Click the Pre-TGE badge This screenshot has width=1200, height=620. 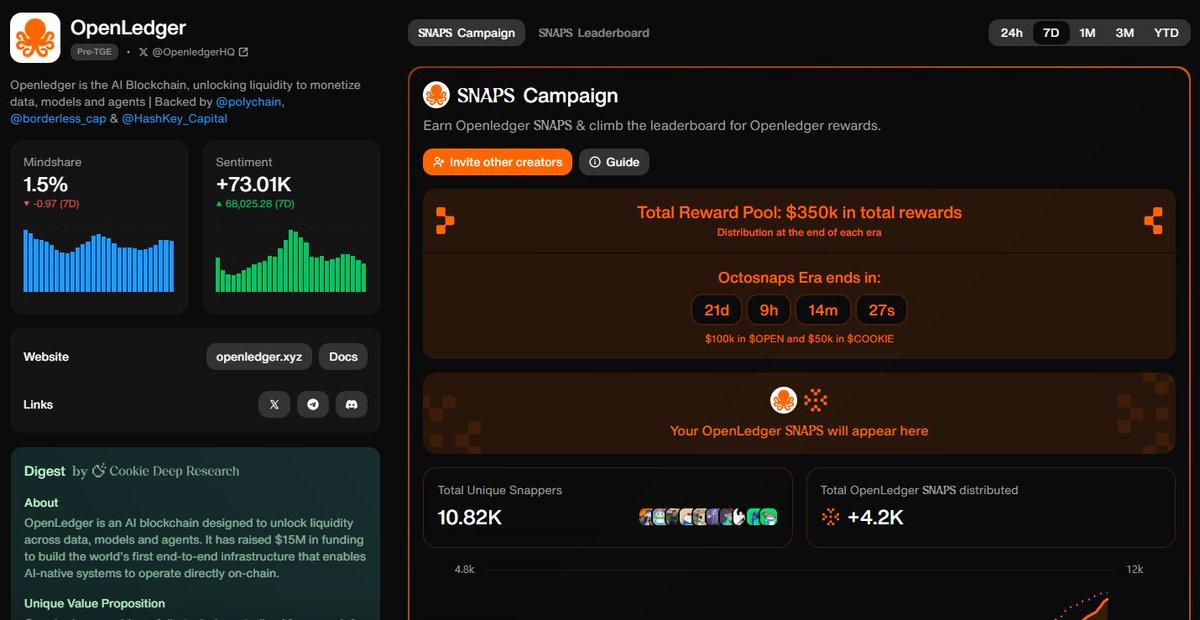tap(95, 52)
